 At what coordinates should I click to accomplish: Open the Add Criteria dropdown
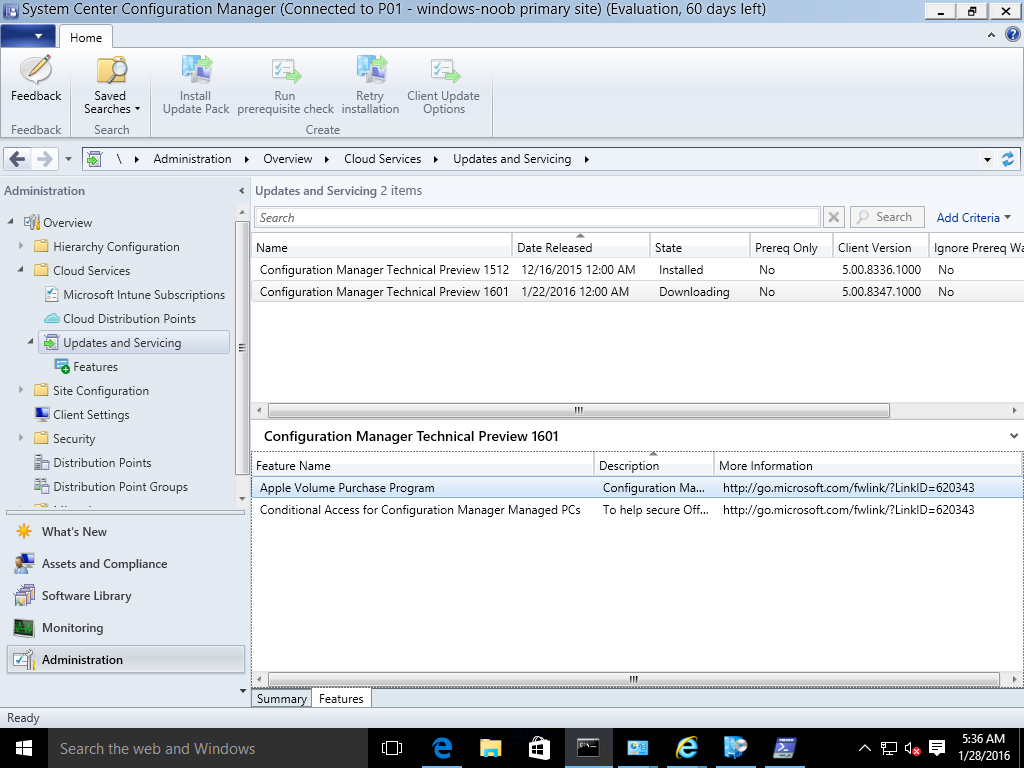973,217
